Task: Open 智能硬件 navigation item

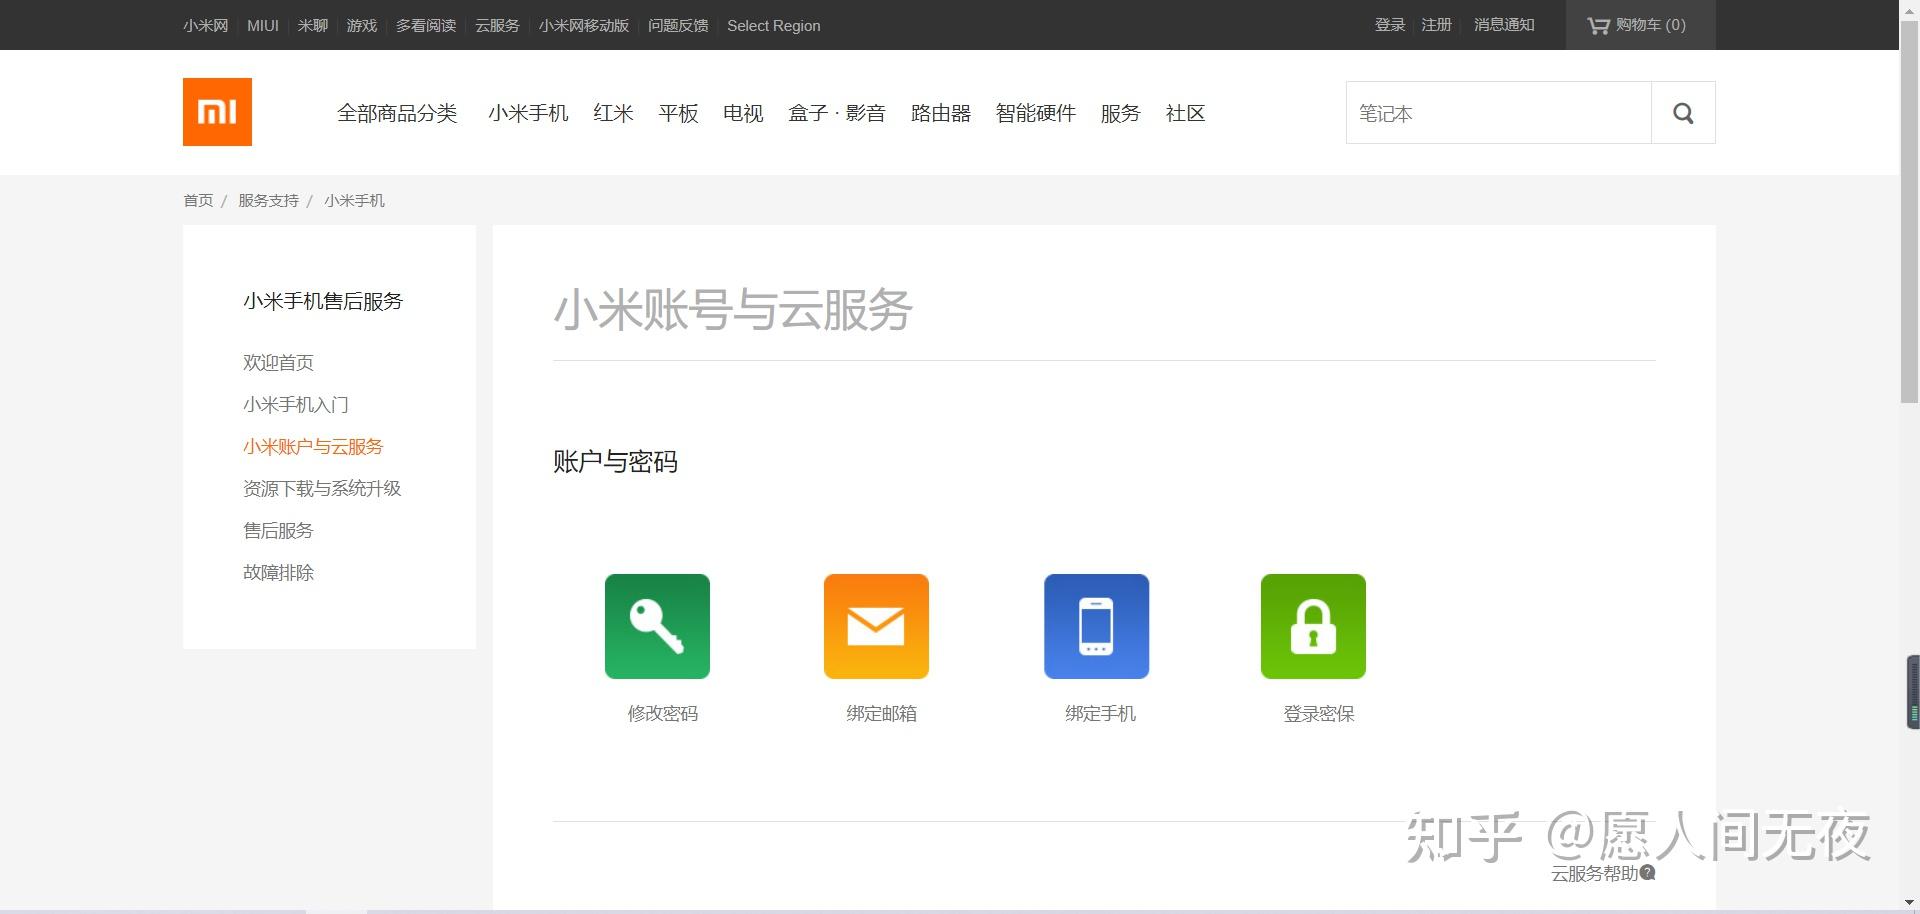Action: (1036, 113)
